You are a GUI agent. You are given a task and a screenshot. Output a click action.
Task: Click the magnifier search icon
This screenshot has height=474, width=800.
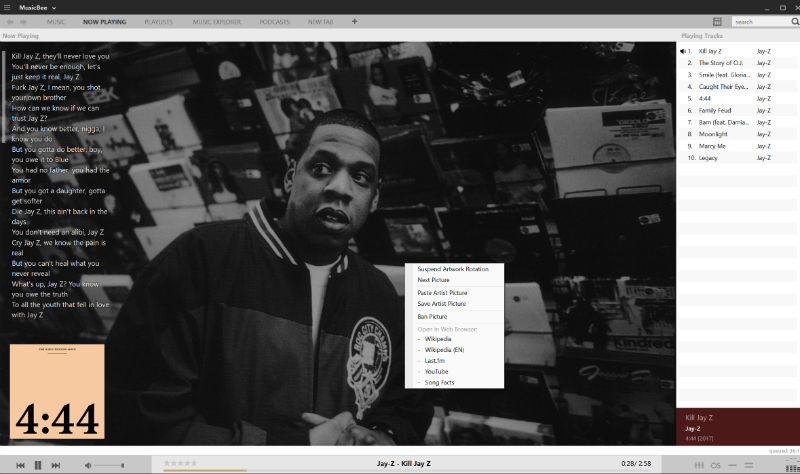(795, 21)
